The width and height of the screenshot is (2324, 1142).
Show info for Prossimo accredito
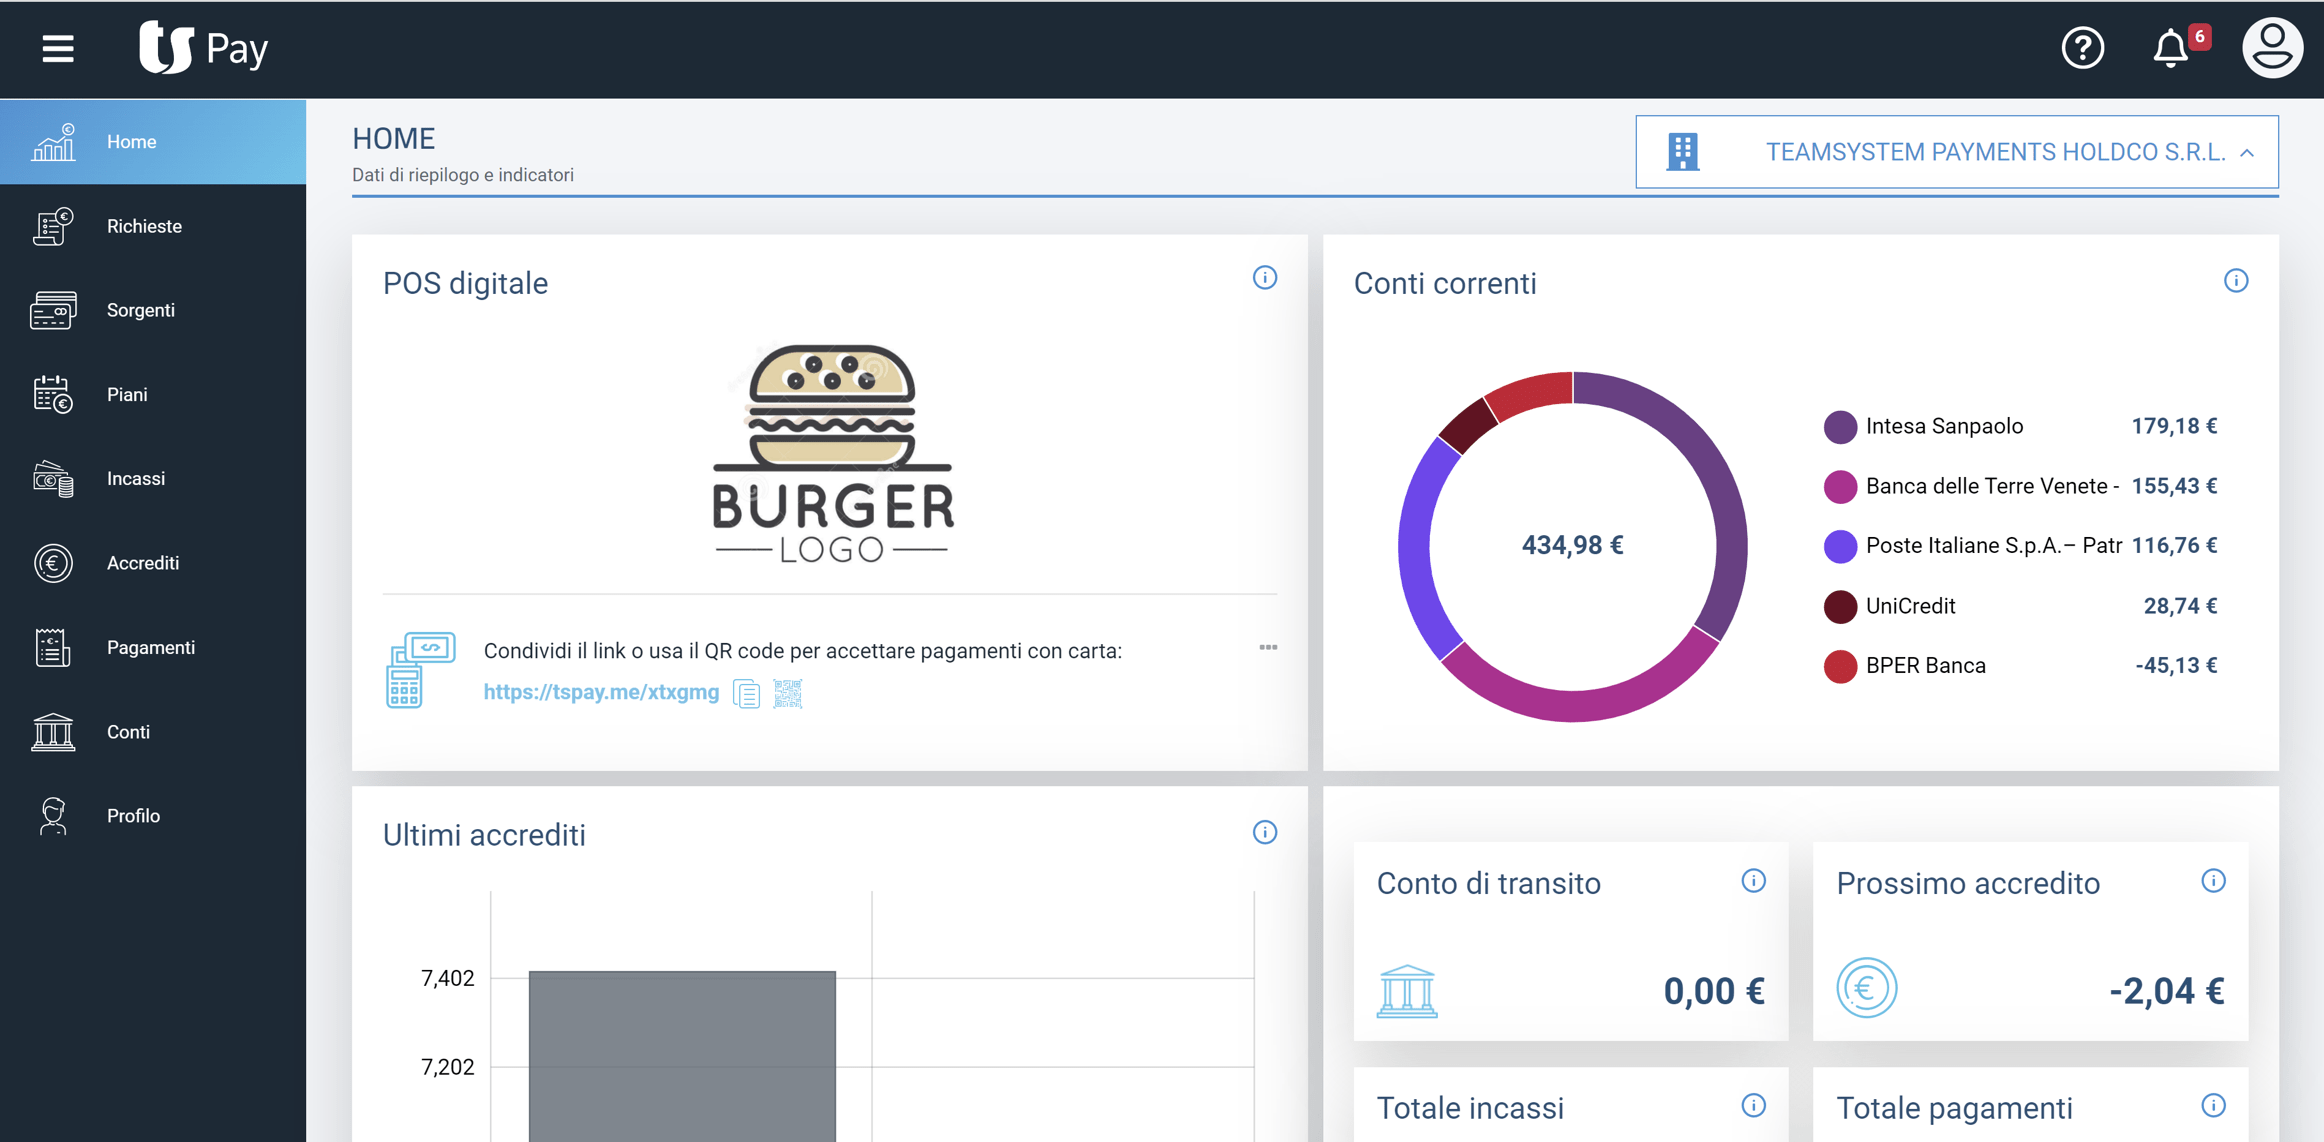[x=2213, y=881]
